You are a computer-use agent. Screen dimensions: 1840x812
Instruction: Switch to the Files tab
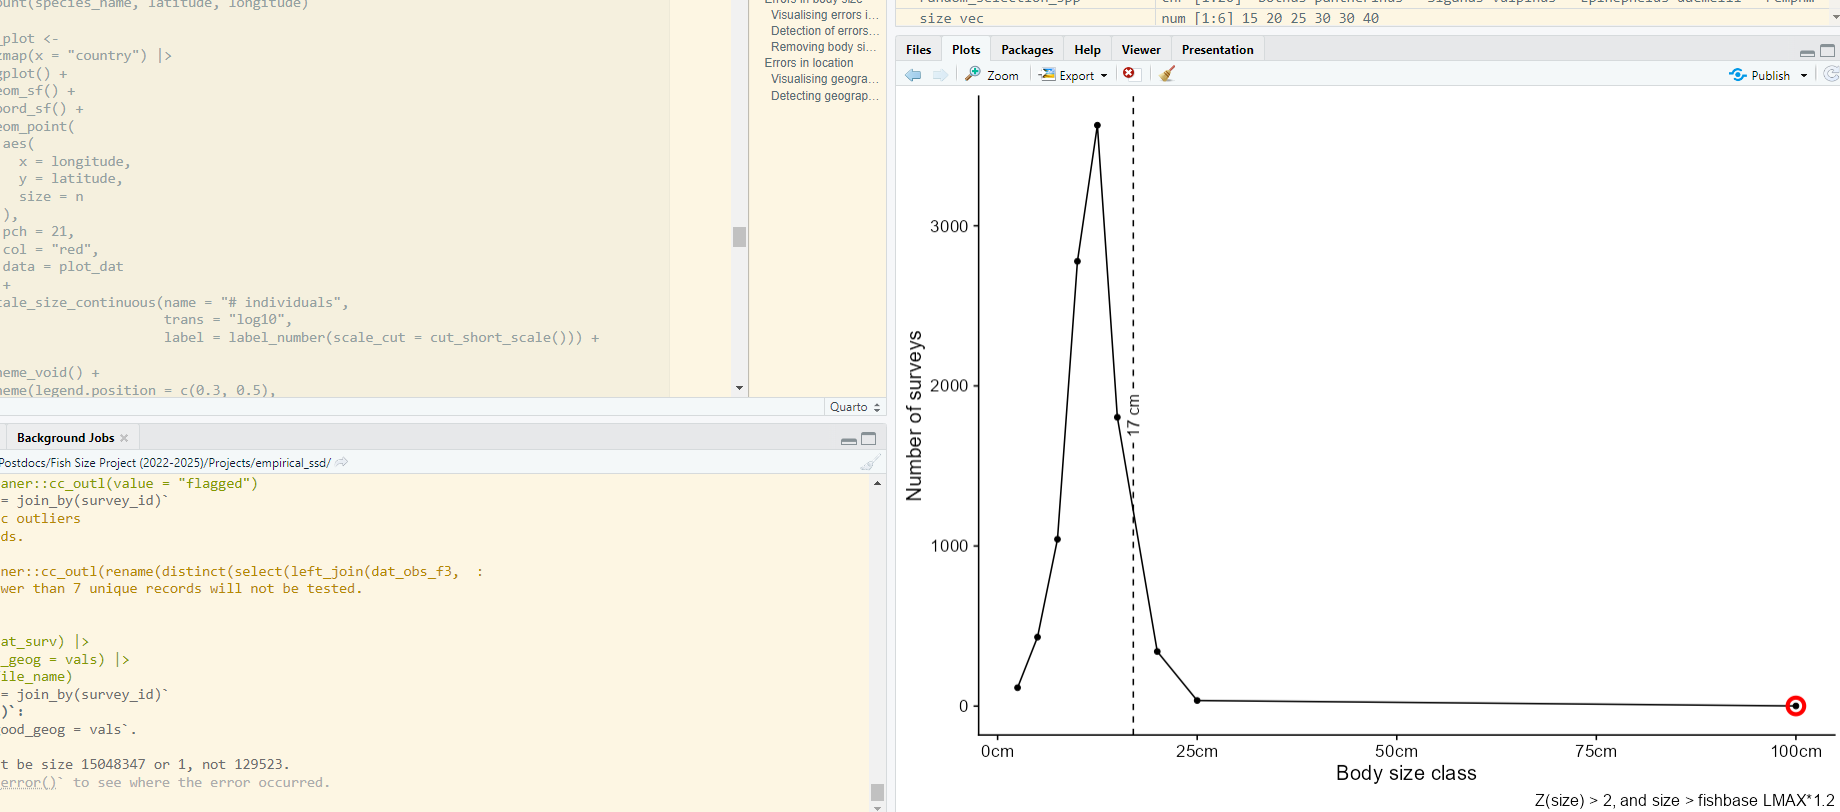click(918, 49)
